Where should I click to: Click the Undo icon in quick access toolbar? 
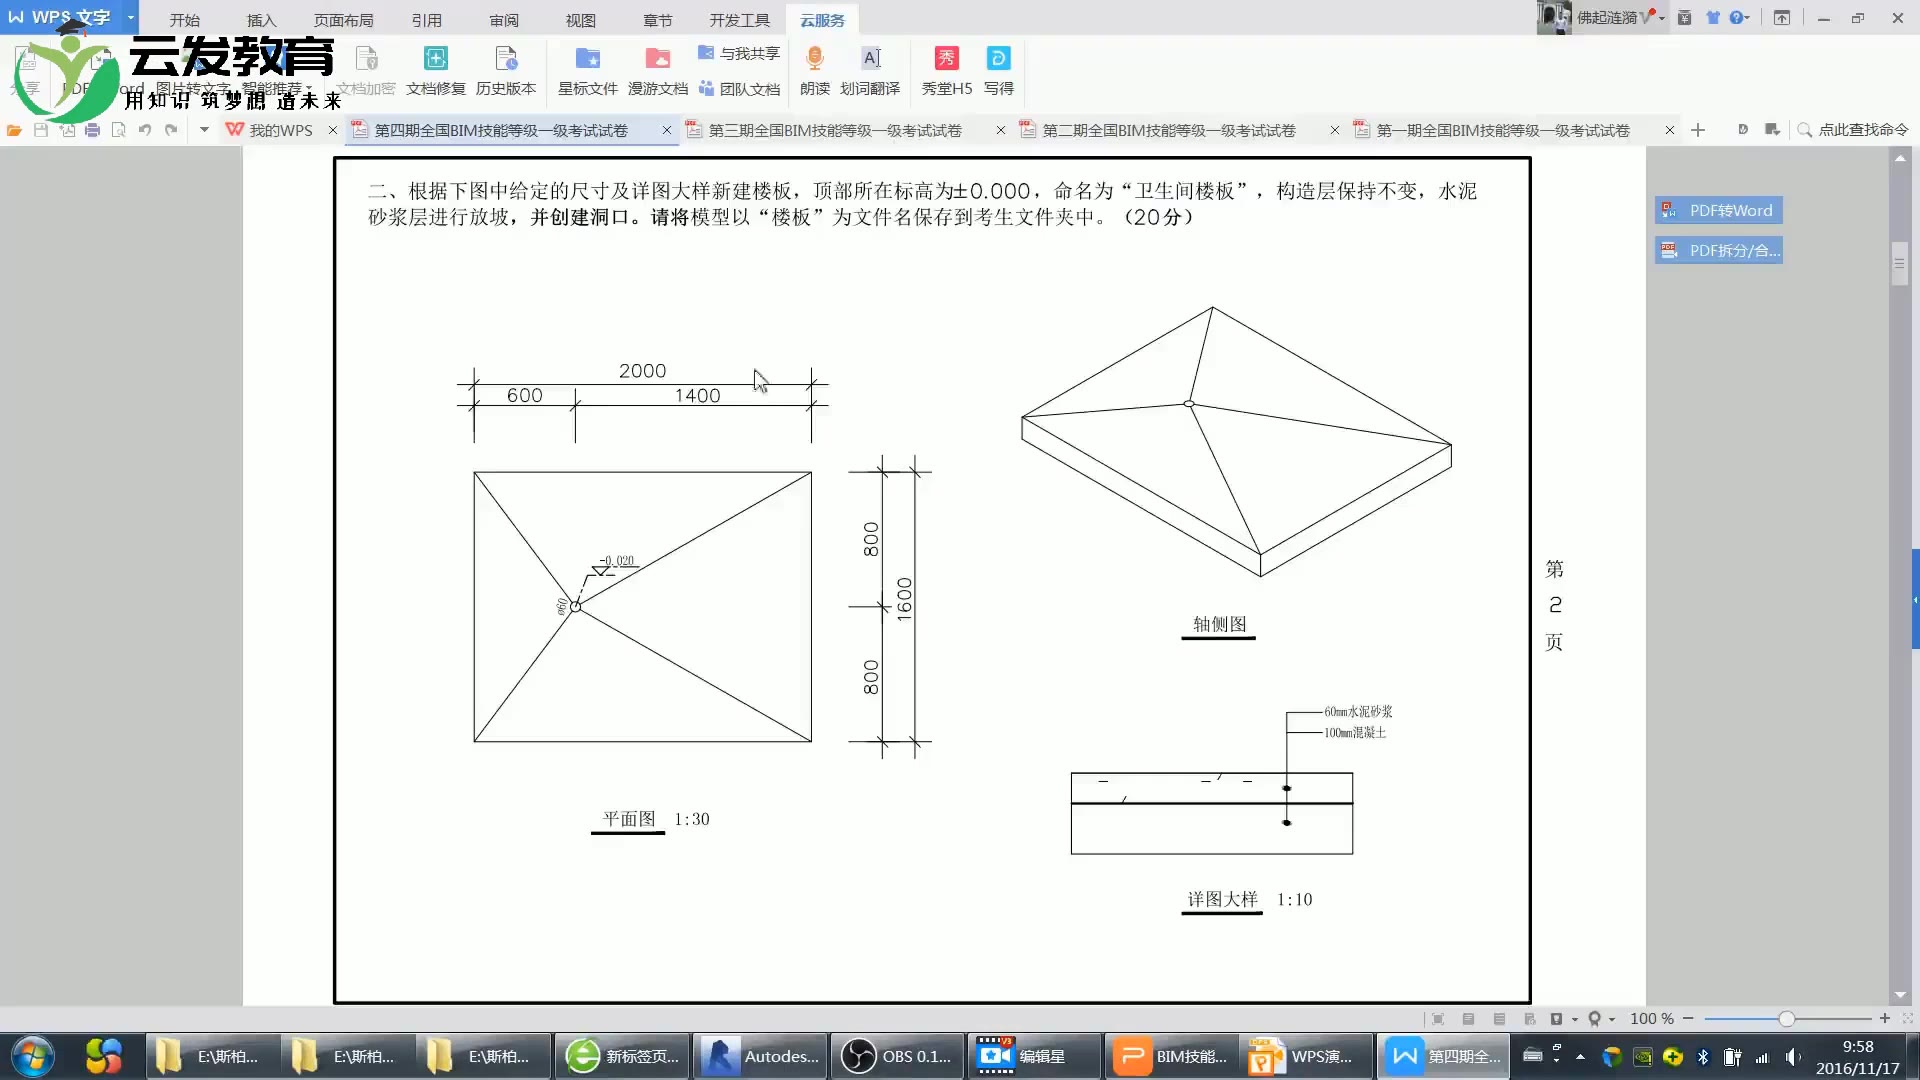coord(146,130)
